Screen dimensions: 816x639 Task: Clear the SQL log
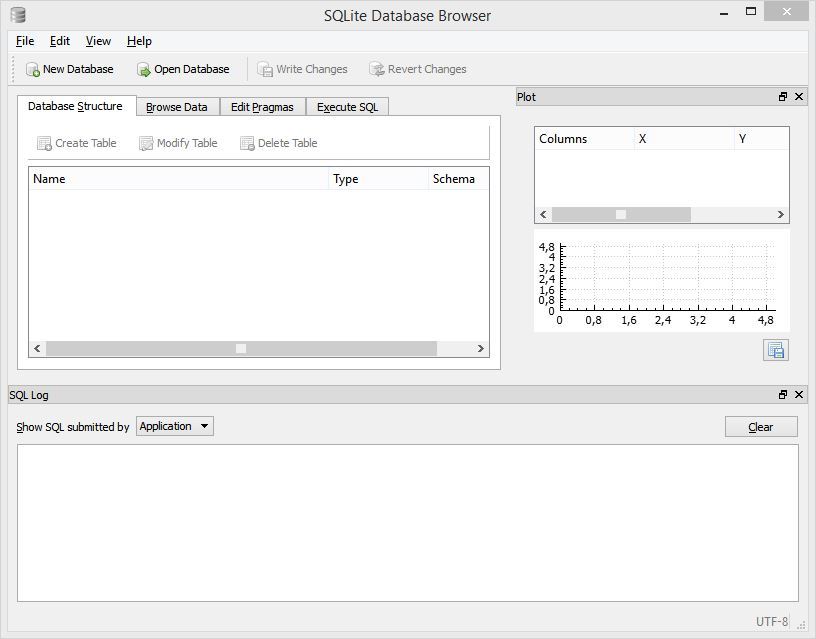tap(761, 427)
